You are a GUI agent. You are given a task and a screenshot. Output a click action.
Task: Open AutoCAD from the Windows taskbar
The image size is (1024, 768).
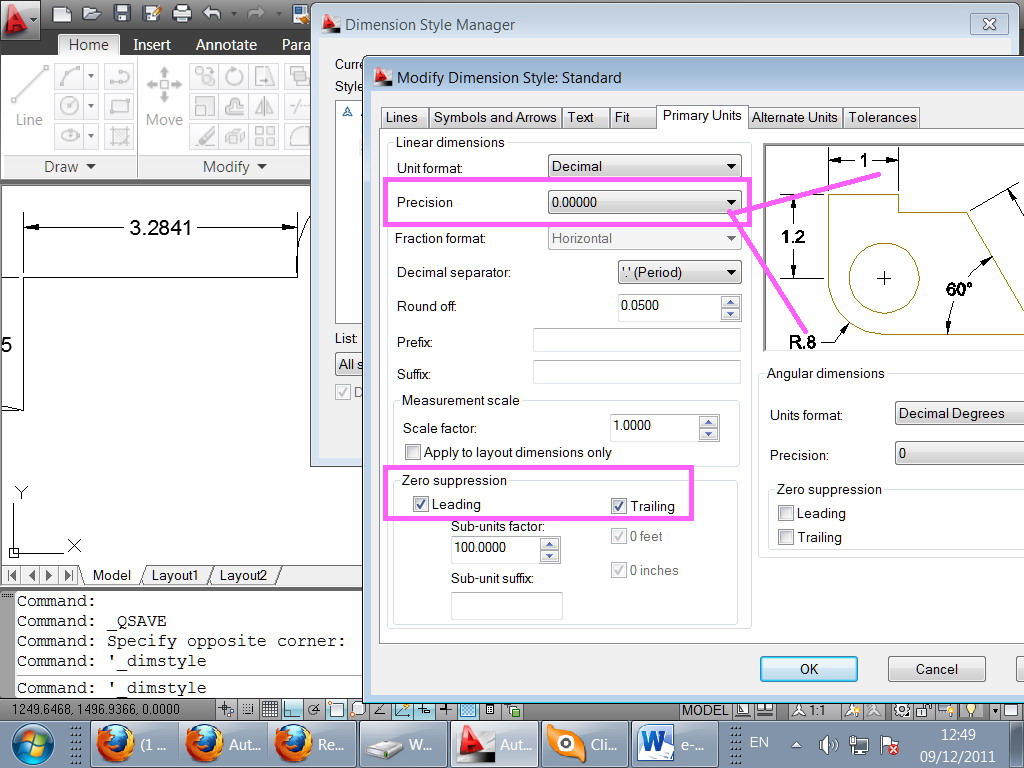(x=494, y=744)
